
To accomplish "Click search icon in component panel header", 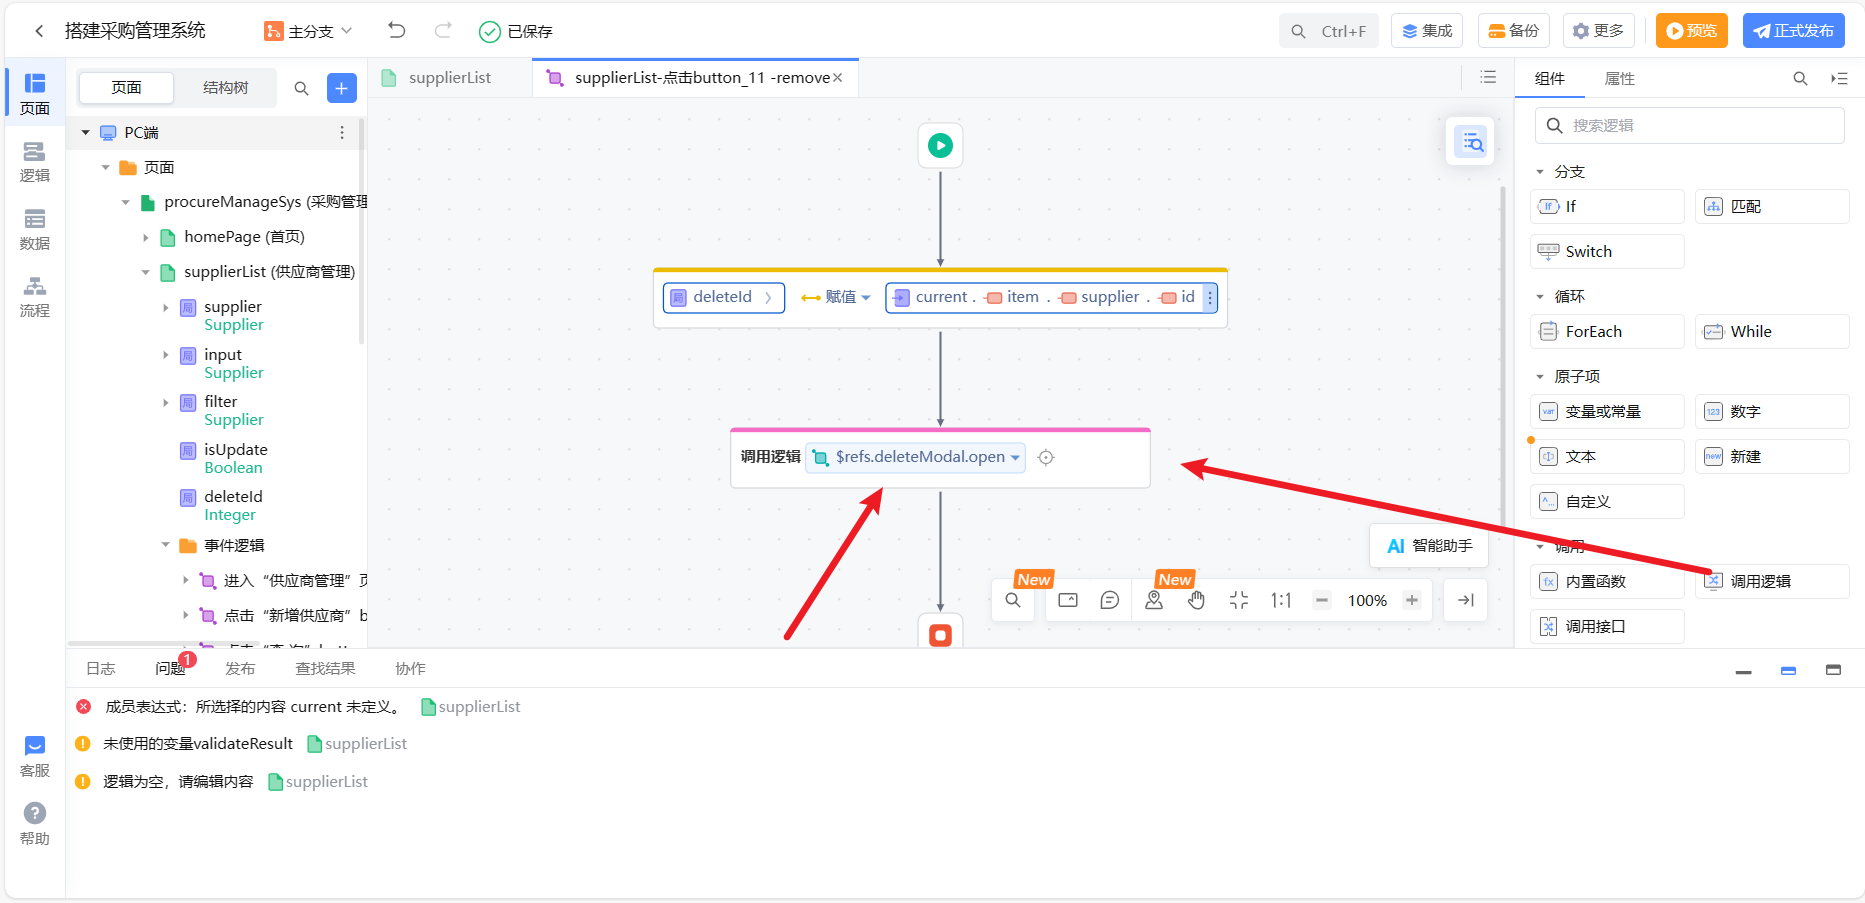I will (1800, 78).
